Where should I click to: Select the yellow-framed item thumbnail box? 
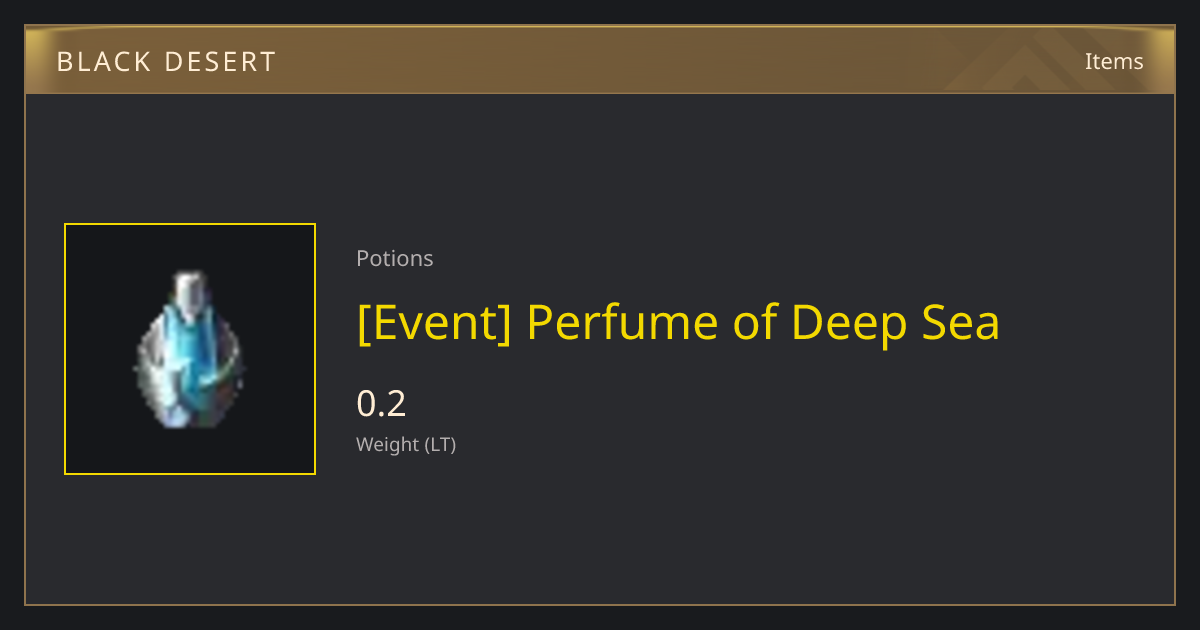coord(190,349)
